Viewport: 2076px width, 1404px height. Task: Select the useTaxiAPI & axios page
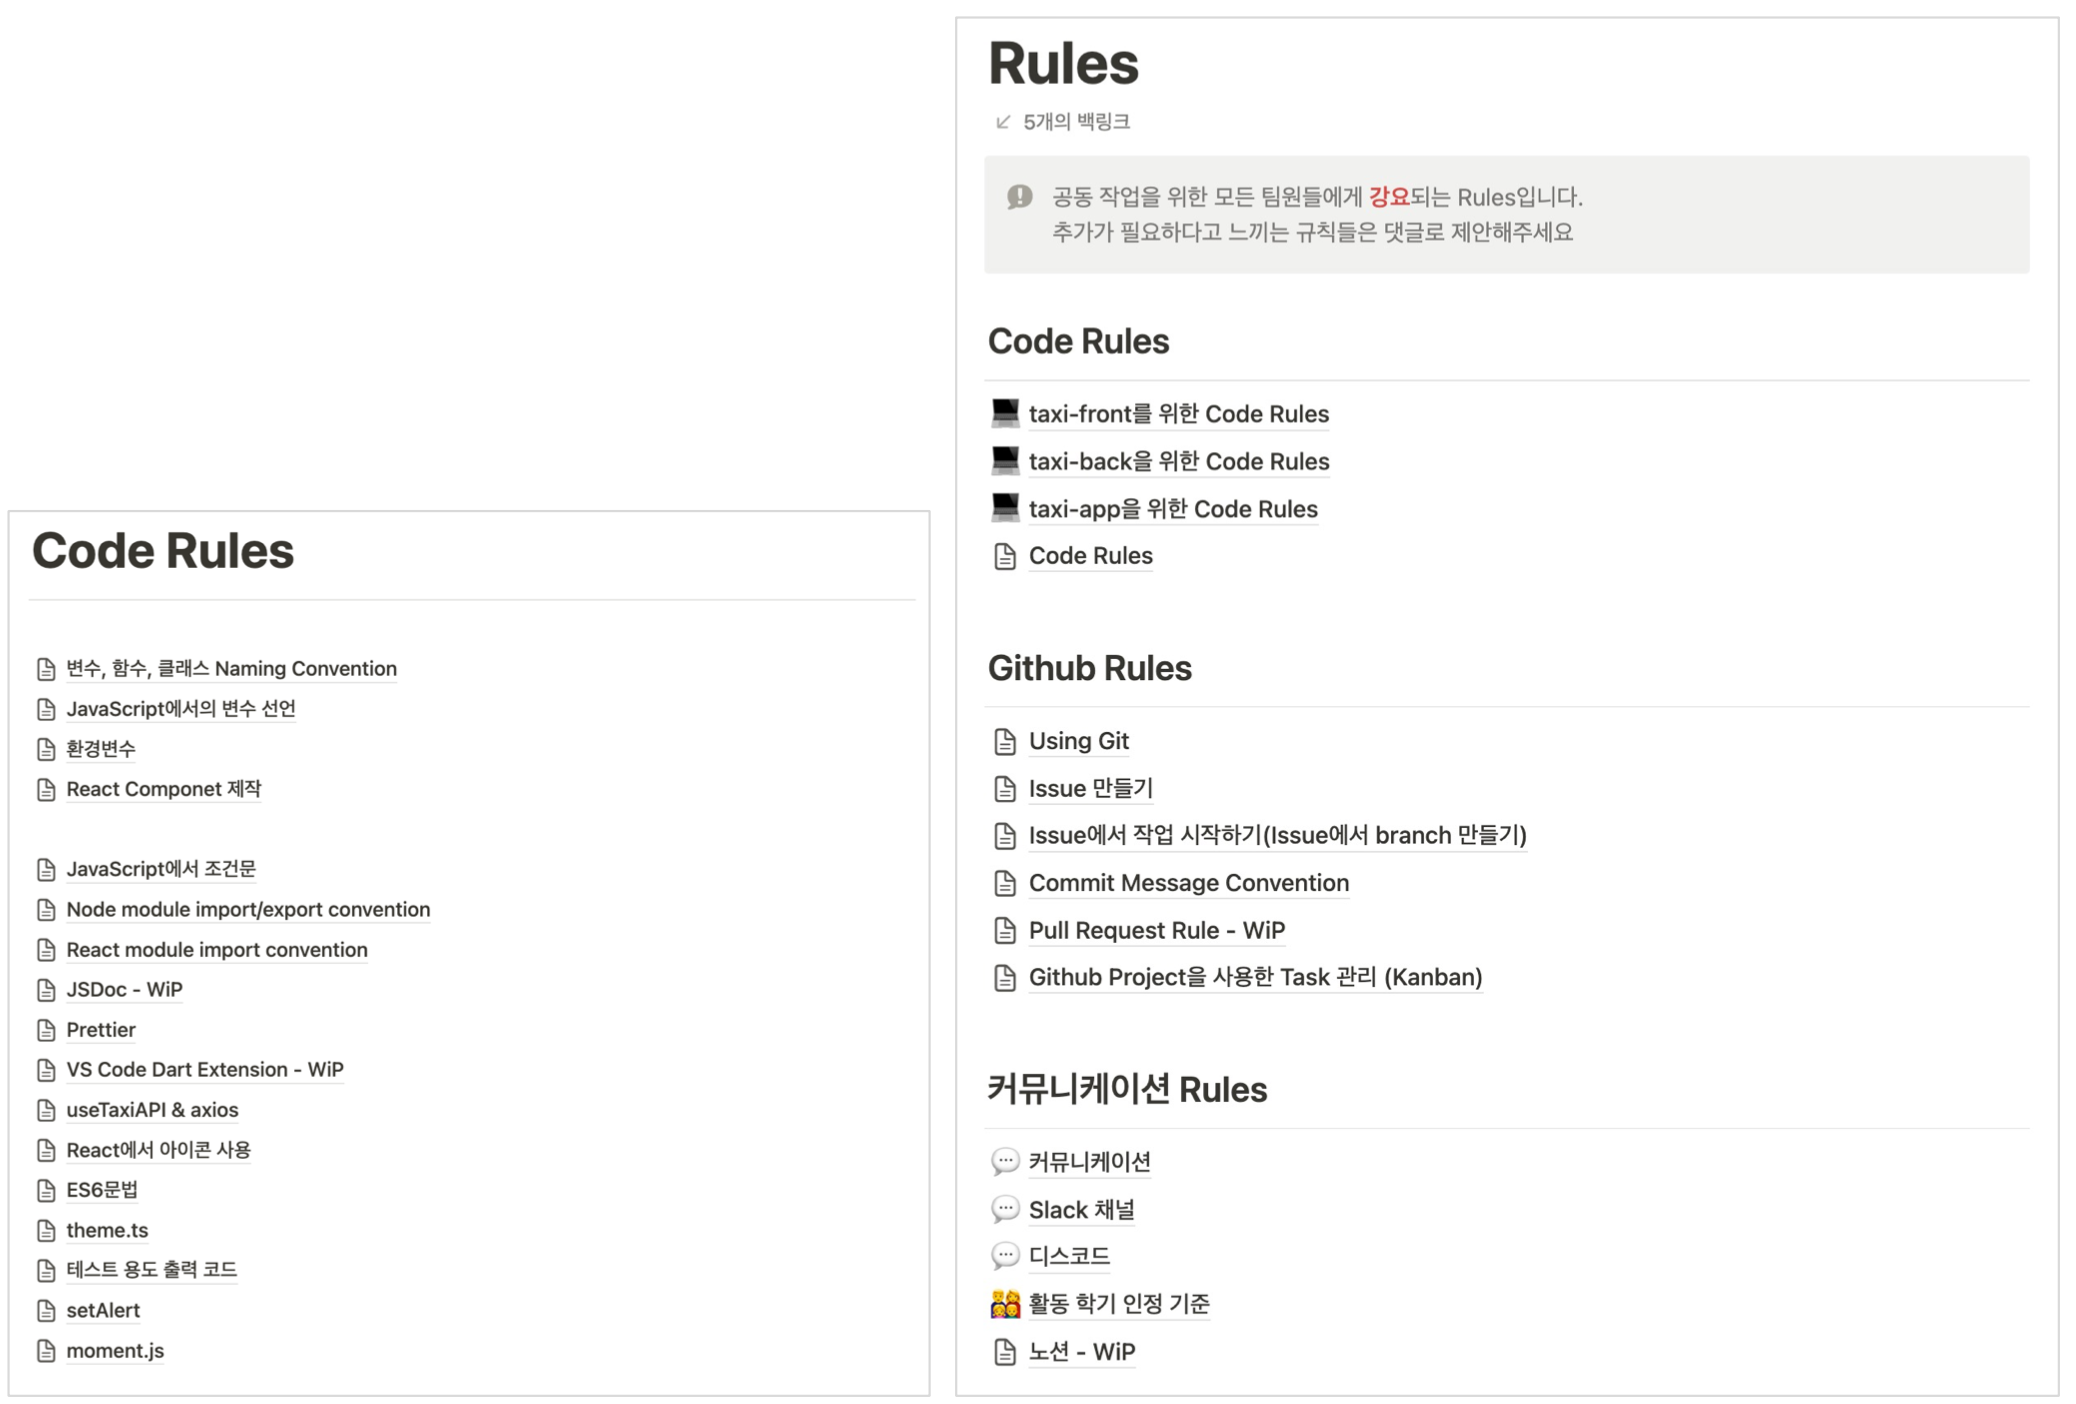(x=152, y=1110)
